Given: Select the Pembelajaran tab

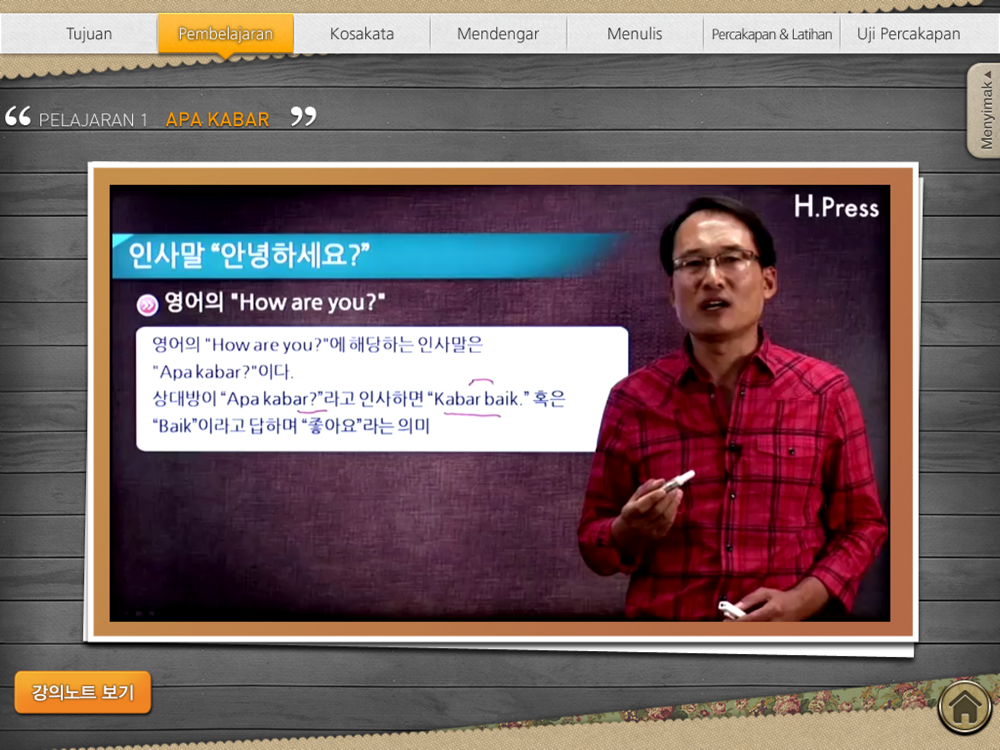Looking at the screenshot, I should pyautogui.click(x=226, y=34).
